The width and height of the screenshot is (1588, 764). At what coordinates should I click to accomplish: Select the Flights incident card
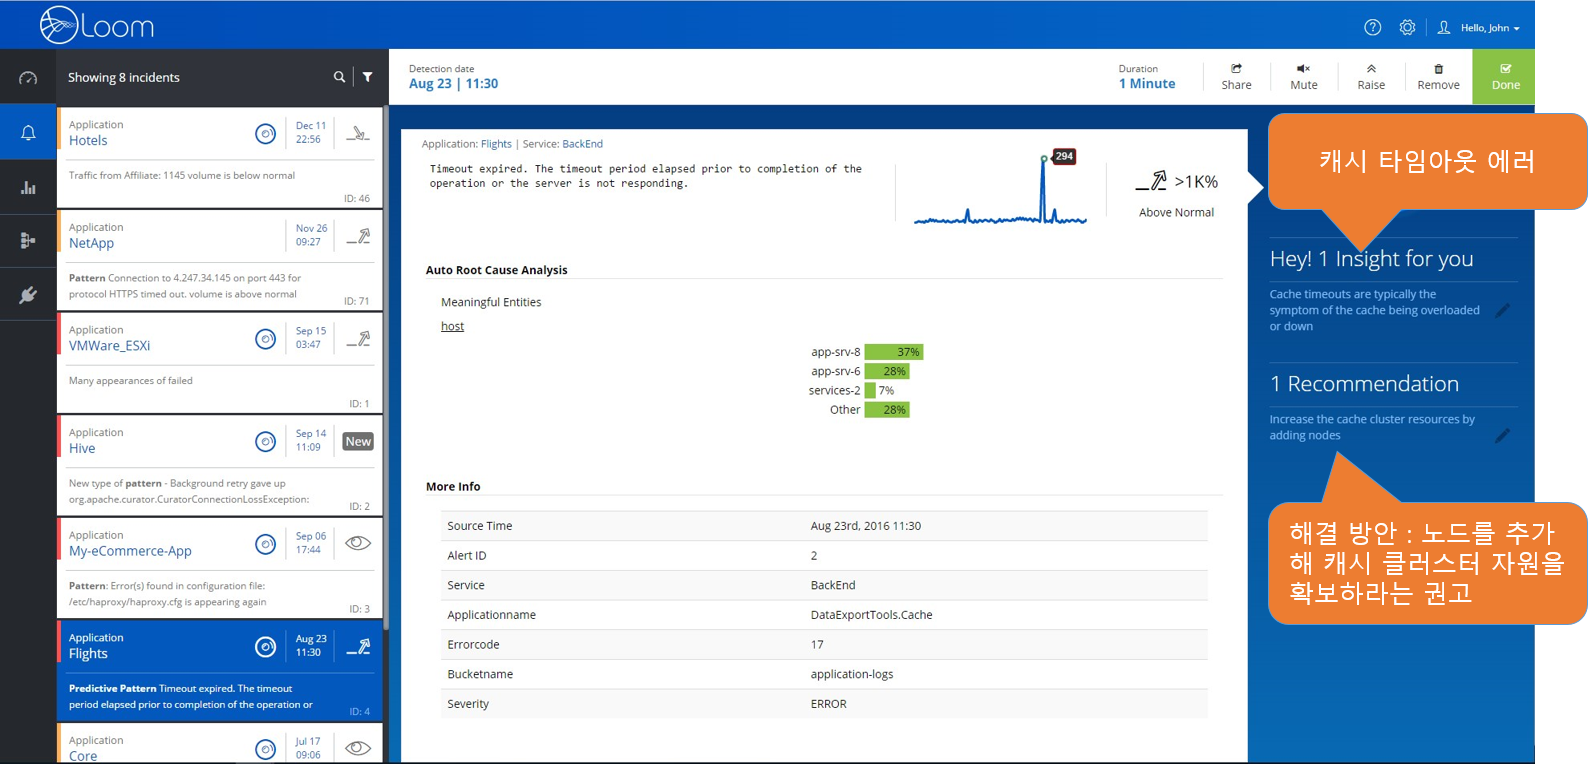(x=220, y=671)
